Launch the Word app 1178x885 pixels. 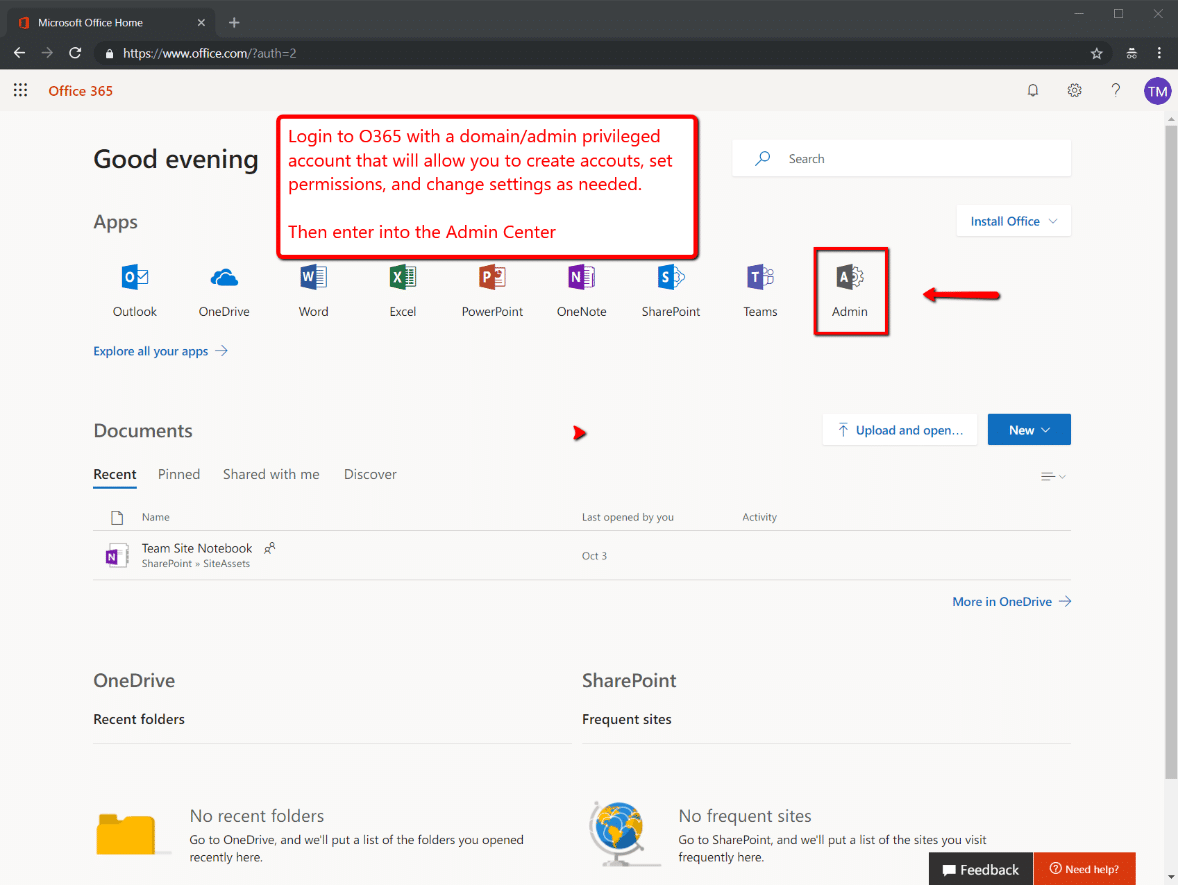point(313,290)
